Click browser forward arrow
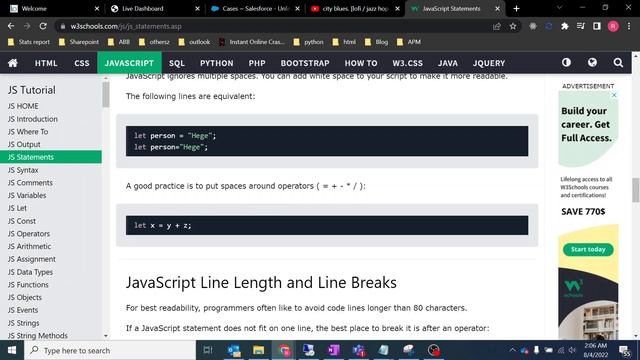The width and height of the screenshot is (640, 360). [x=27, y=26]
